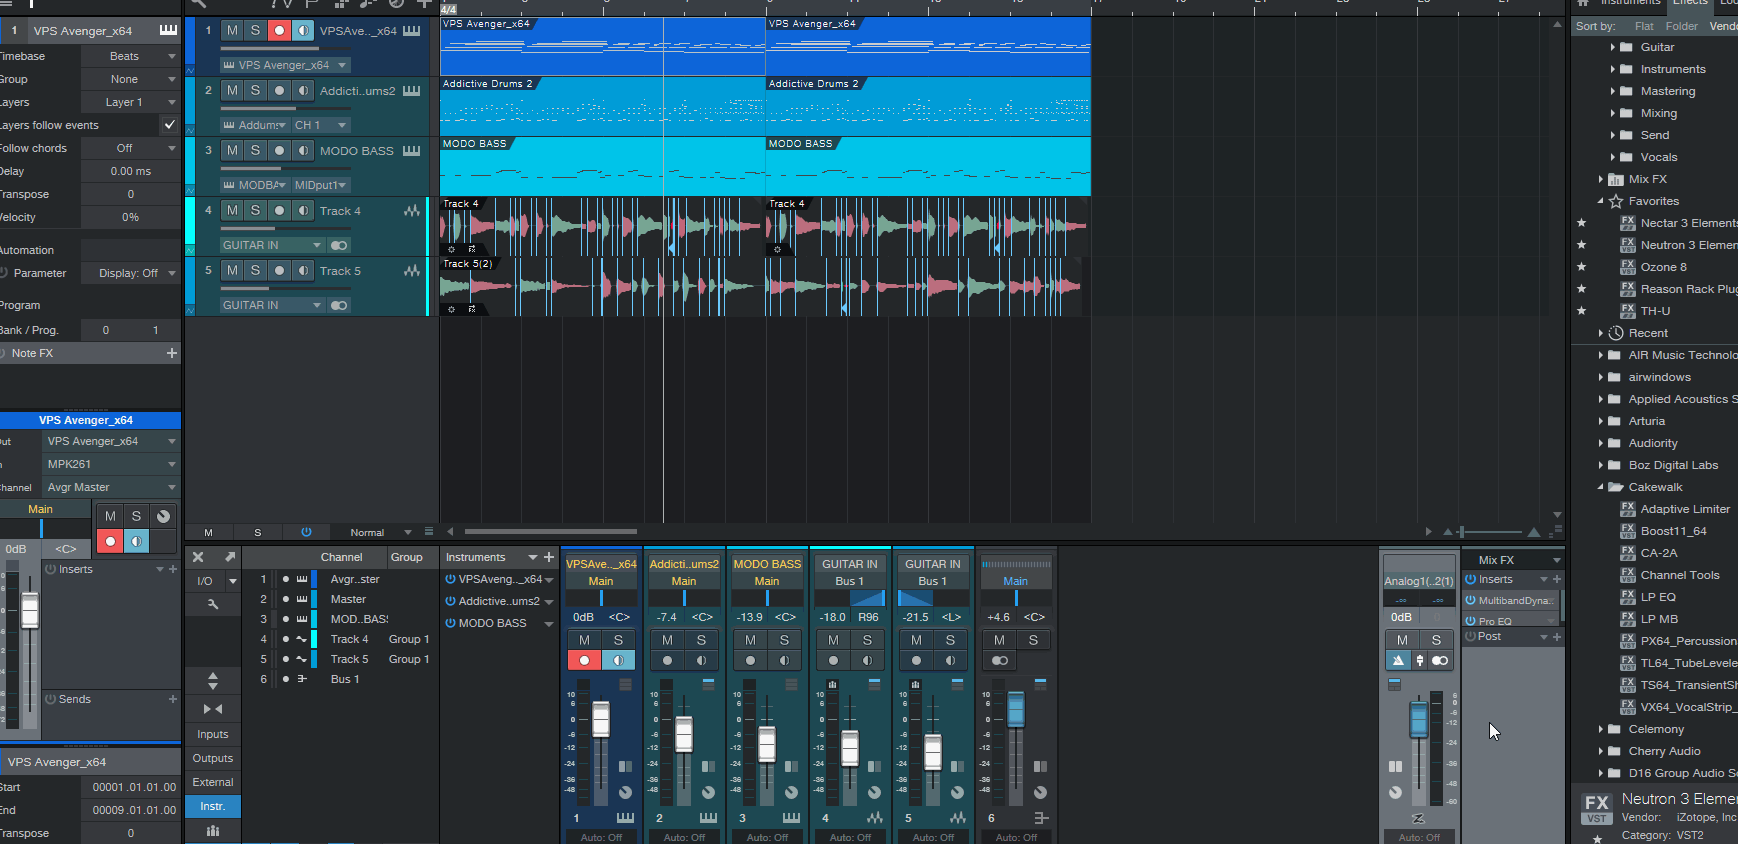
Task: Solo Track 5 in the track list
Action: click(x=255, y=271)
